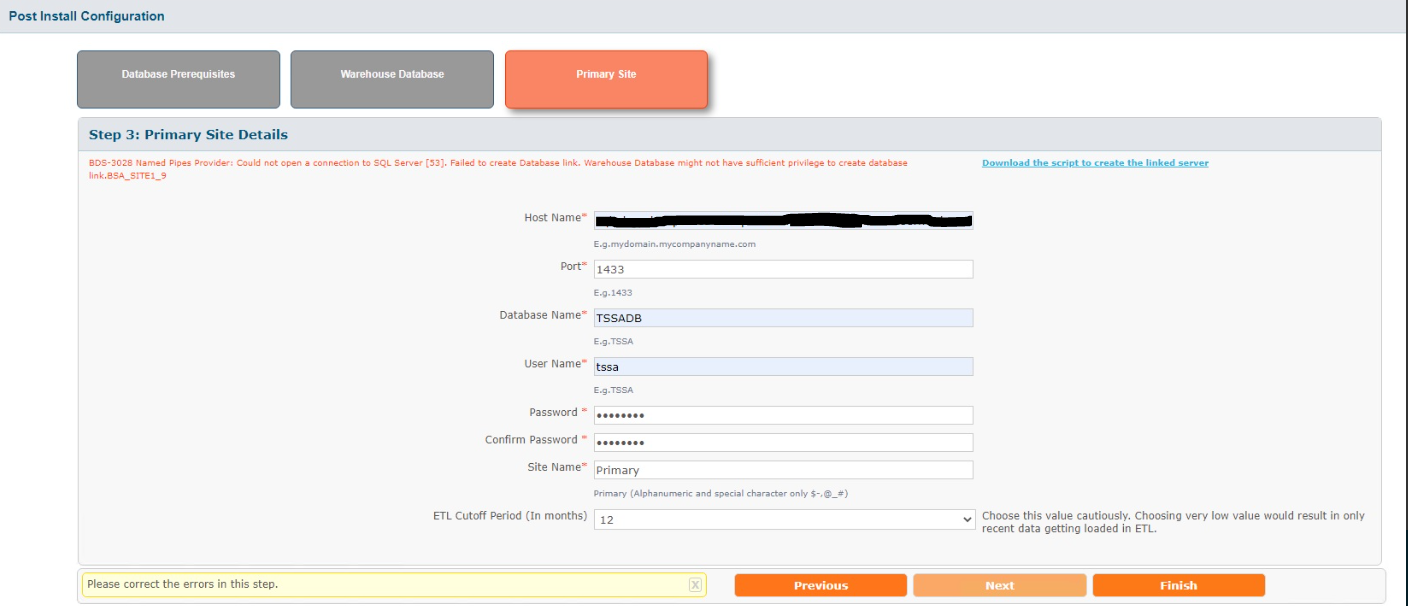The height and width of the screenshot is (606, 1408).
Task: Open the ETL Cutoff Period dropdown
Action: (x=785, y=520)
